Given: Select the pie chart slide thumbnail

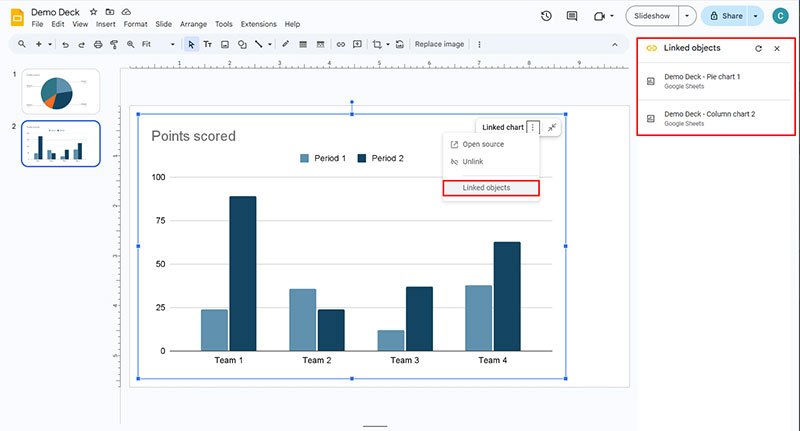Looking at the screenshot, I should tap(60, 92).
